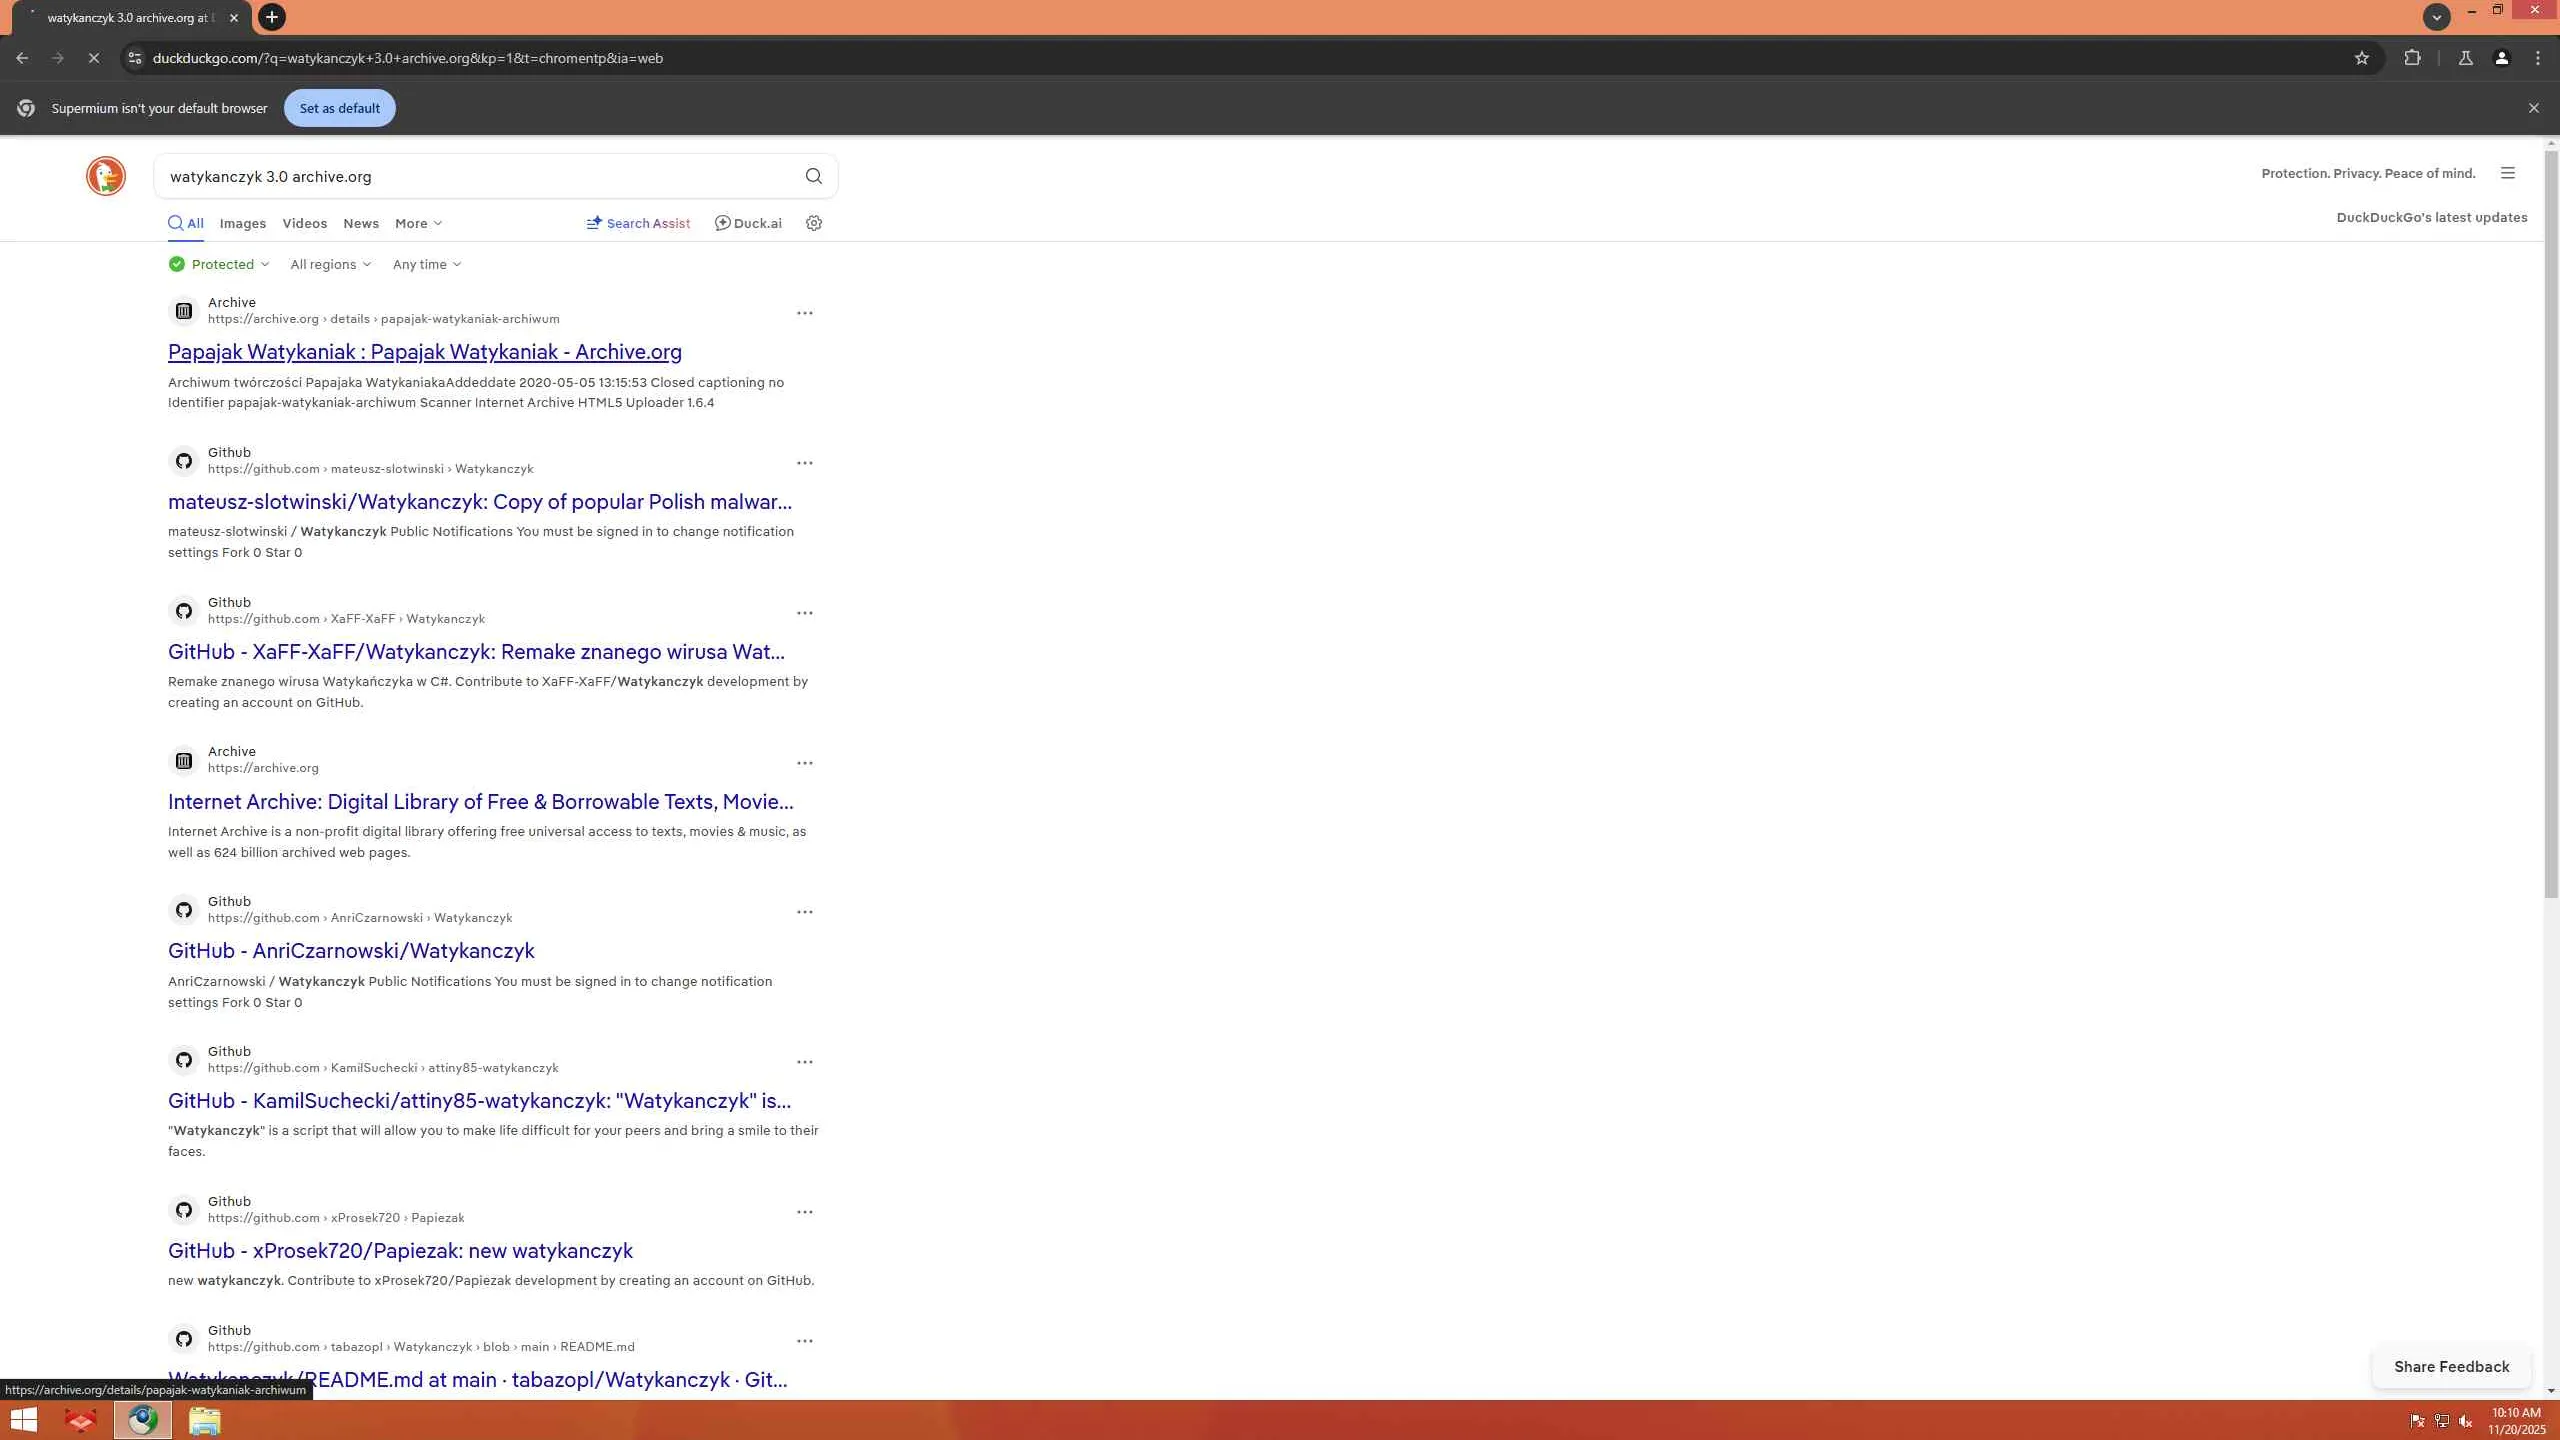
Task: Click the DuckDuckGo logo icon
Action: (105, 176)
